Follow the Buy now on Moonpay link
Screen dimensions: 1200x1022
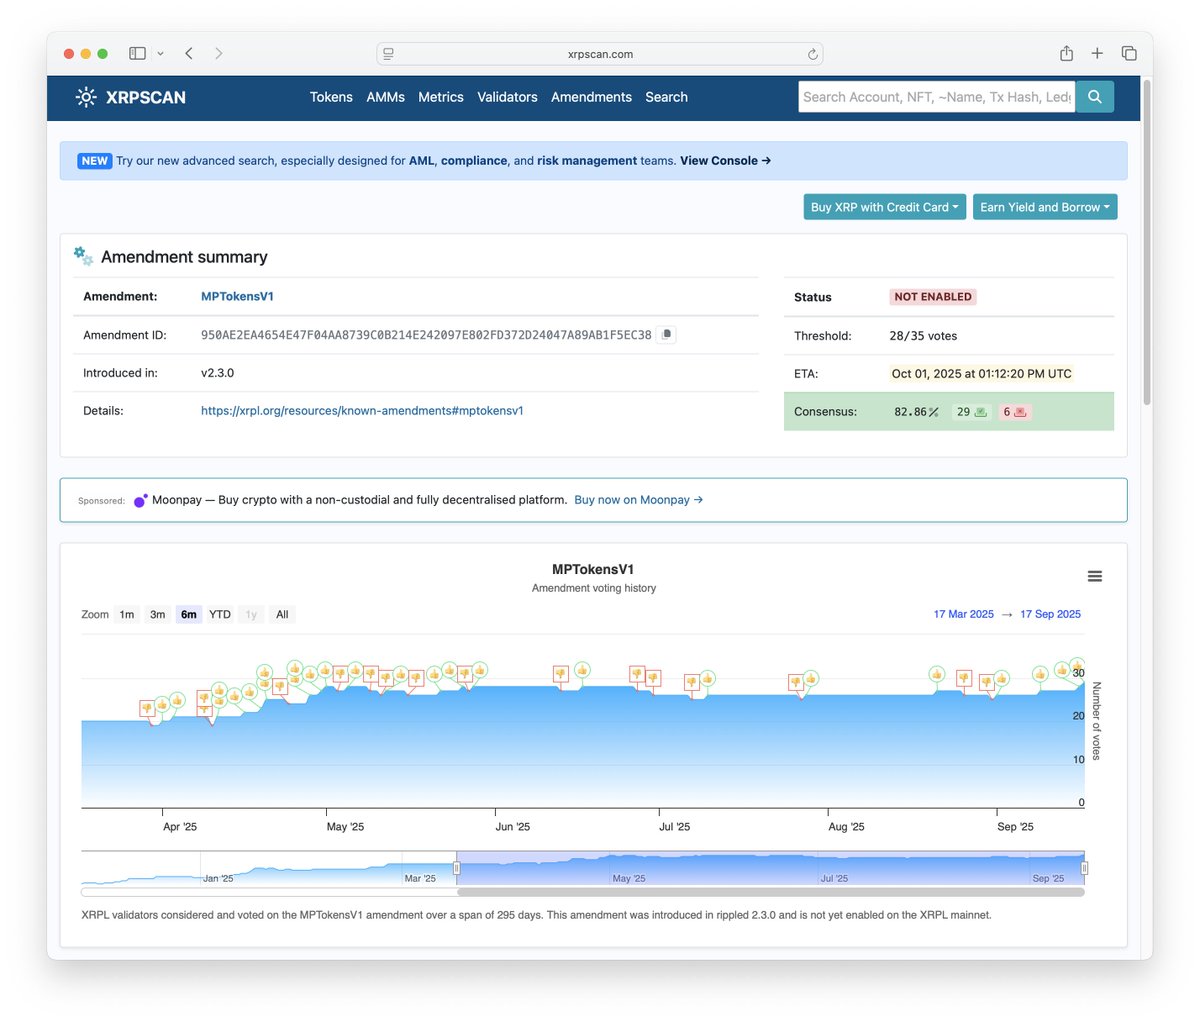(638, 500)
